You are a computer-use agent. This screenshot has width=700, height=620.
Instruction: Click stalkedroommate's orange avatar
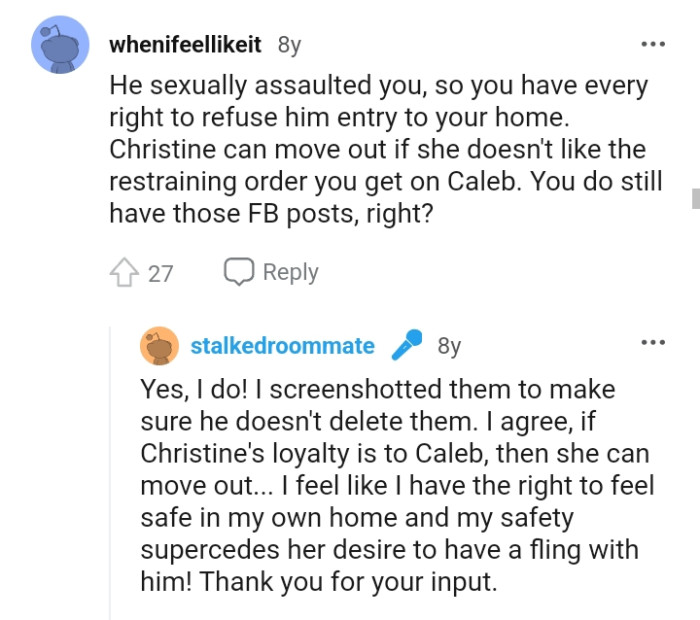click(x=158, y=346)
